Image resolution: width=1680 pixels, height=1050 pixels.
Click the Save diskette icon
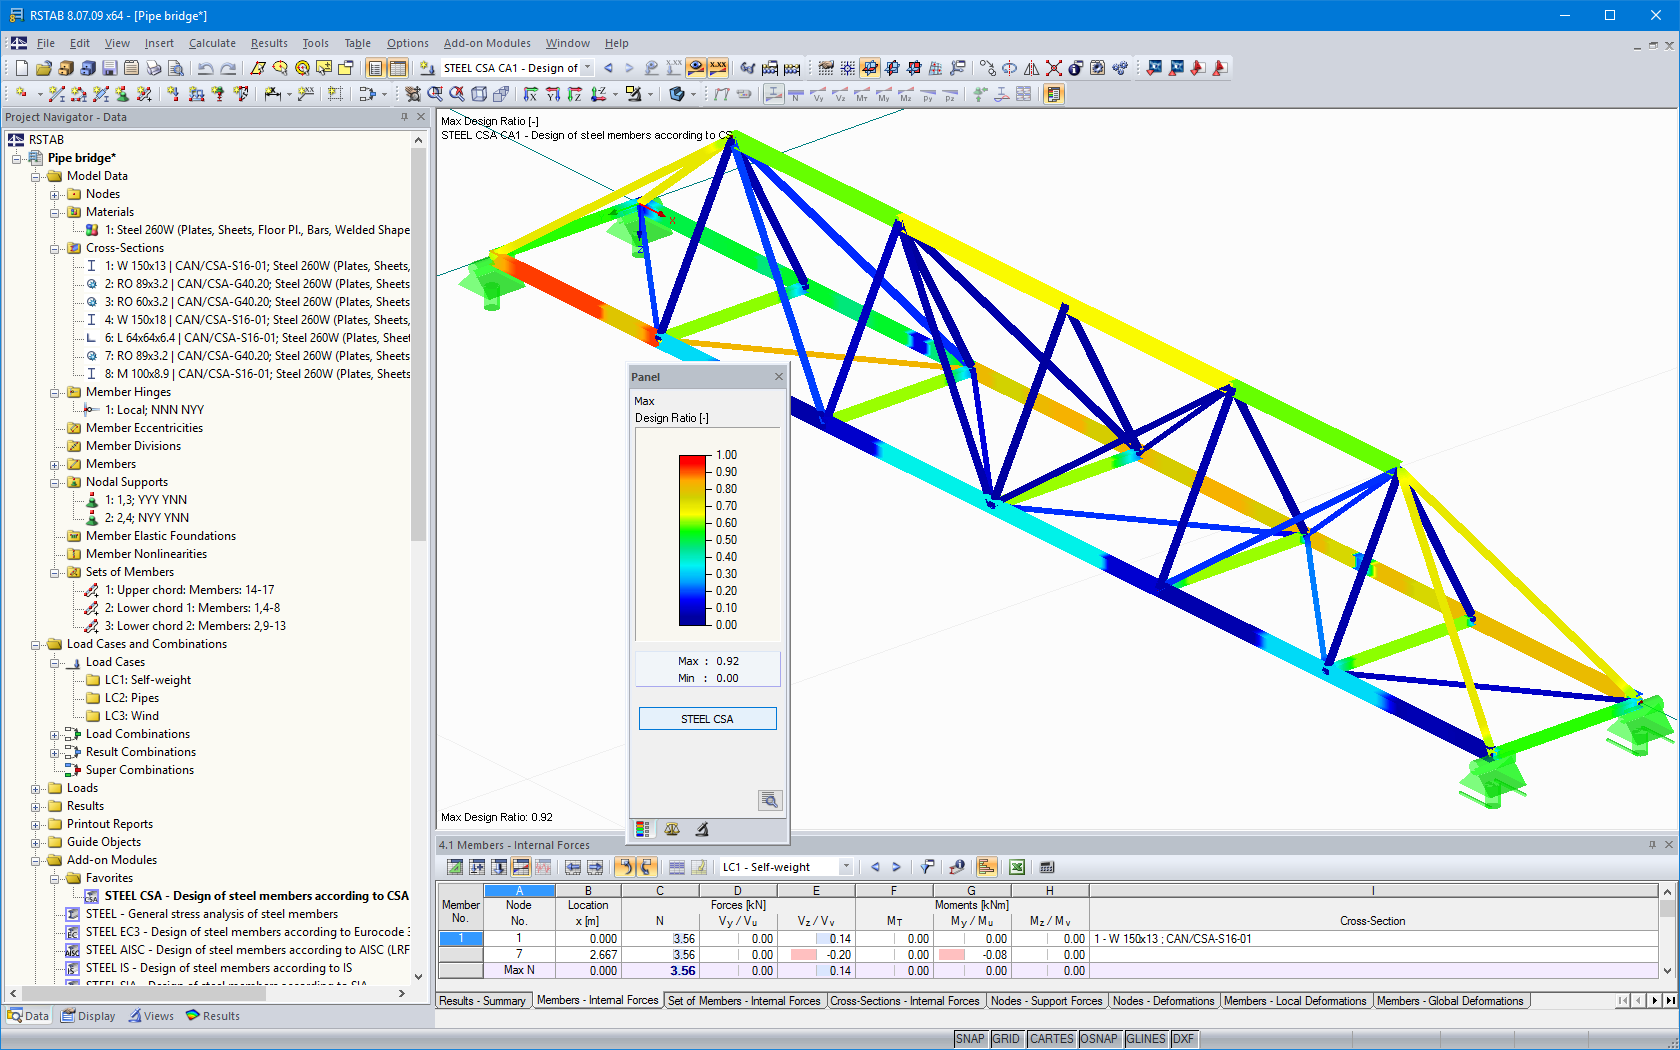(109, 68)
